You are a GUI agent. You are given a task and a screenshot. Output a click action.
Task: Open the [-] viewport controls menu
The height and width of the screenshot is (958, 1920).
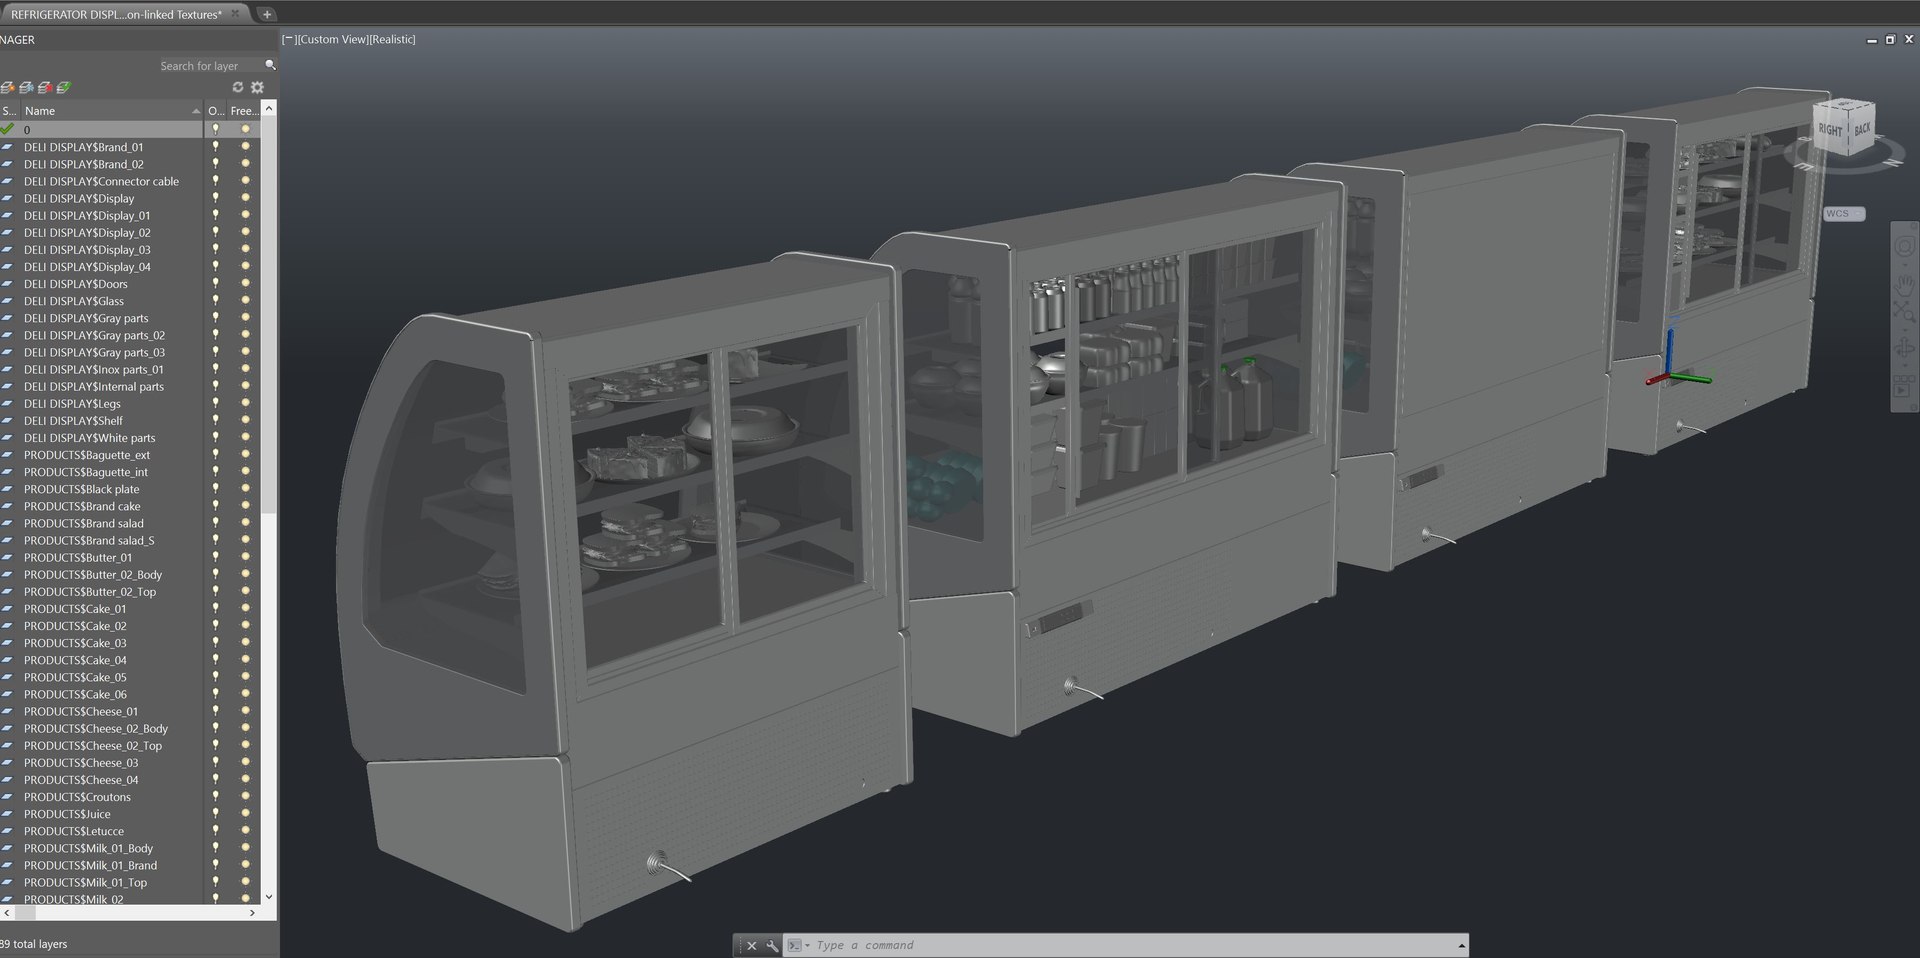pyautogui.click(x=289, y=39)
